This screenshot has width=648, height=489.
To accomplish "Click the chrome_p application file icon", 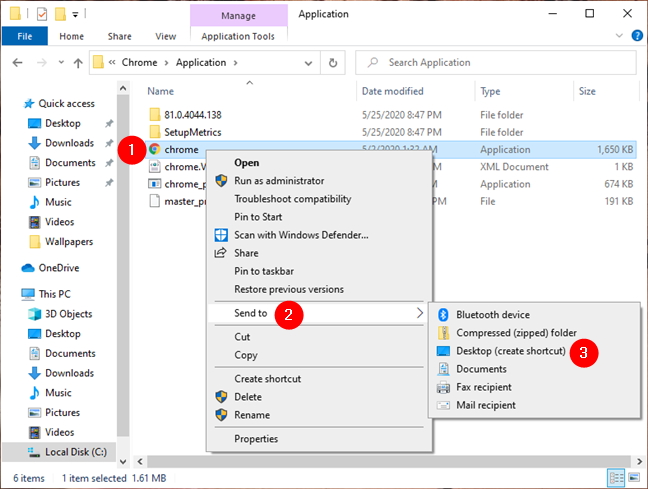I will (x=155, y=184).
